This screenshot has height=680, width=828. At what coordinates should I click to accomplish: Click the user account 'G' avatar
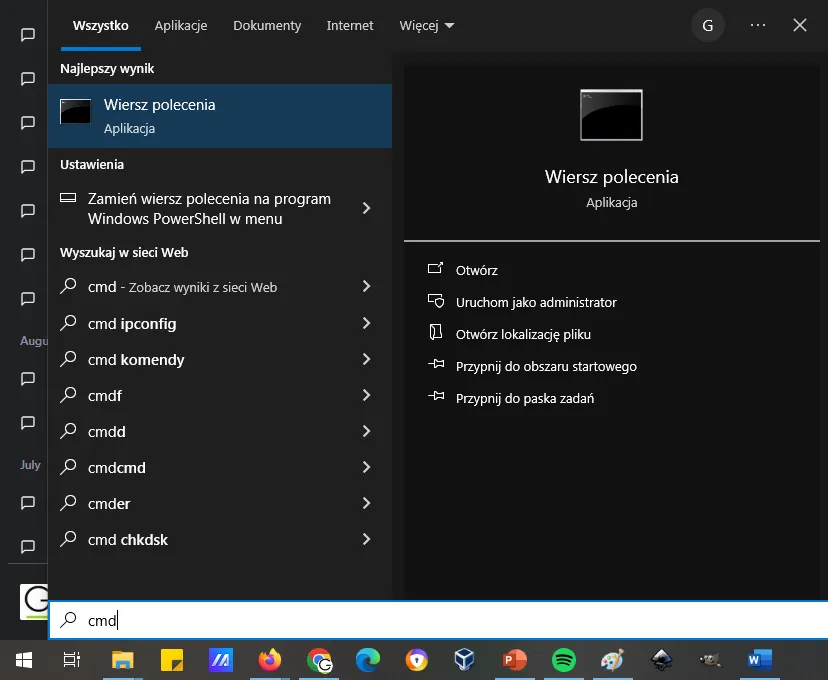pyautogui.click(x=708, y=26)
